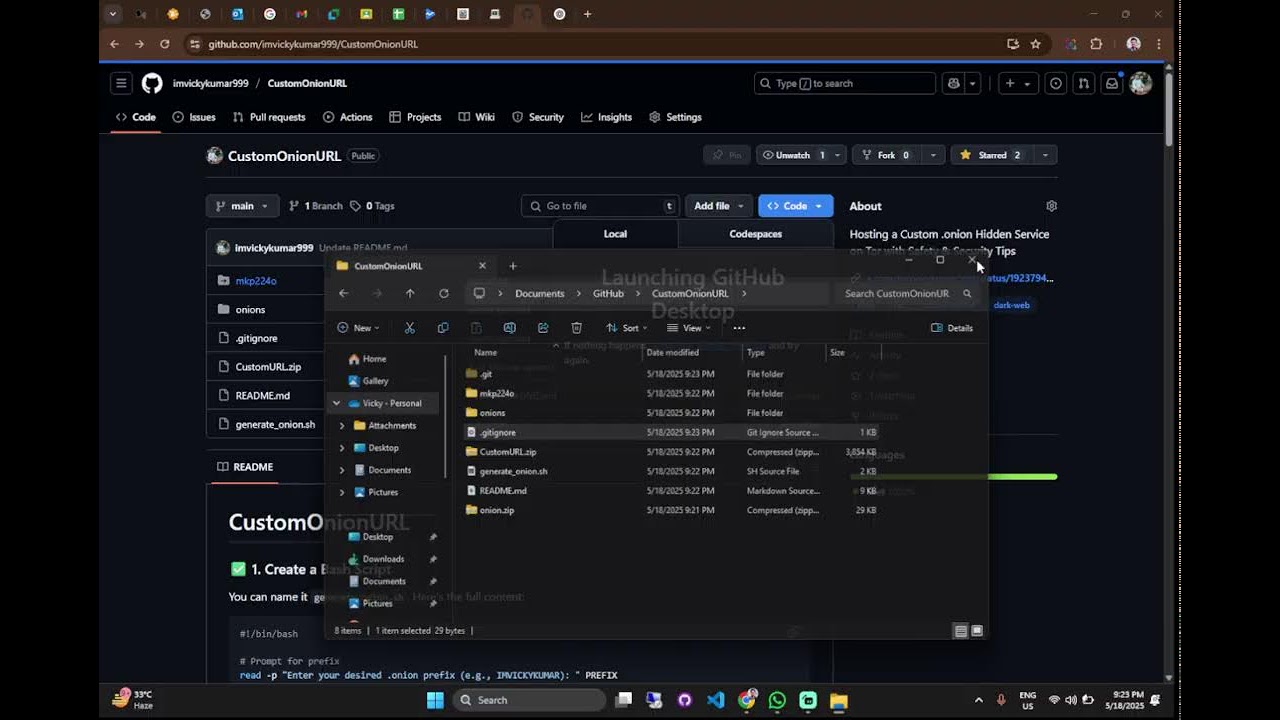Click the GitHub logo in header
The image size is (1280, 720).
click(x=152, y=83)
